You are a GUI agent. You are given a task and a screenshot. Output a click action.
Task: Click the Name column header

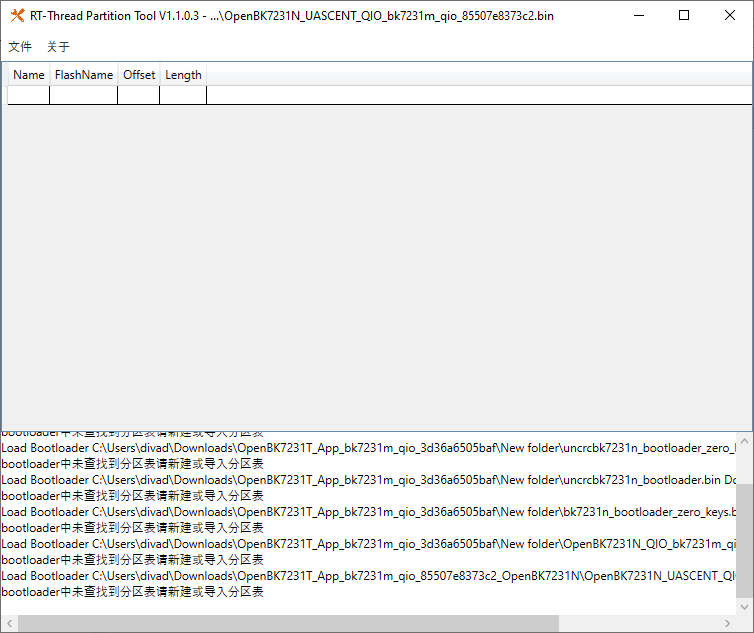point(29,75)
